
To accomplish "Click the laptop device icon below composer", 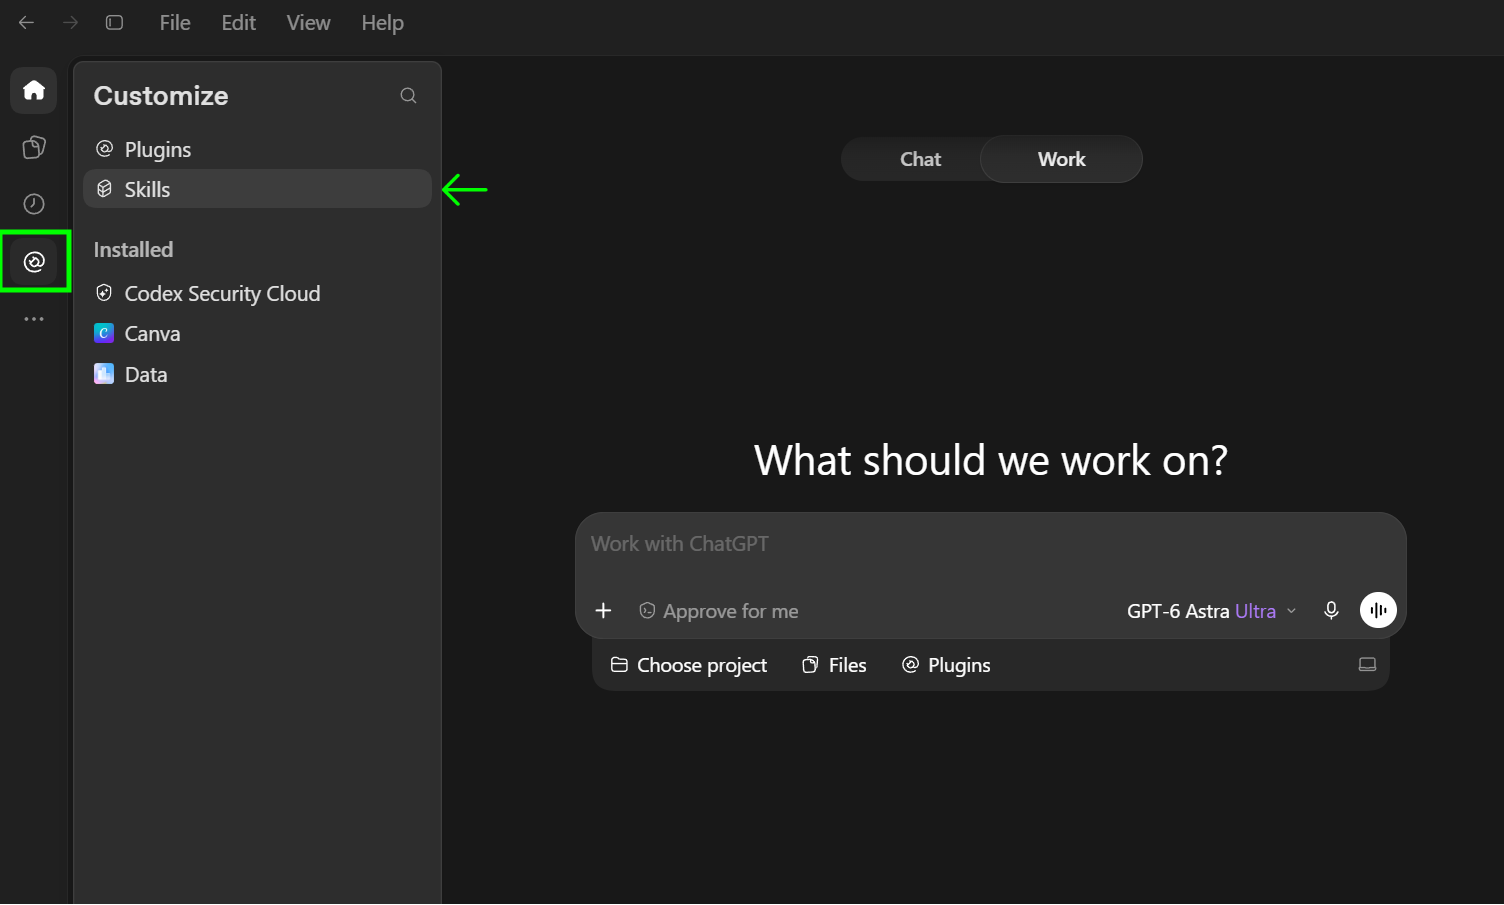I will [1367, 665].
